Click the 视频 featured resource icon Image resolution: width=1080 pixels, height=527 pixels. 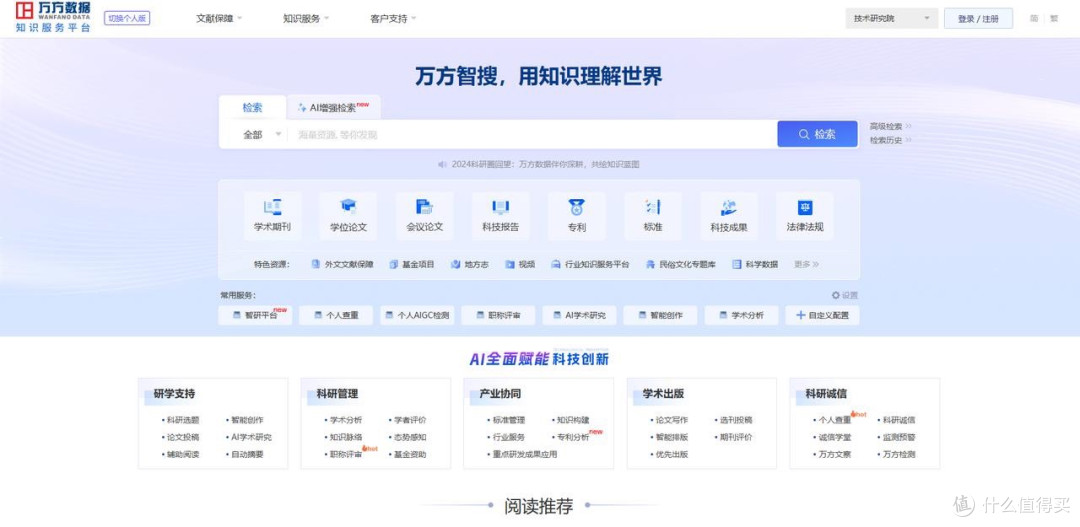pos(510,264)
